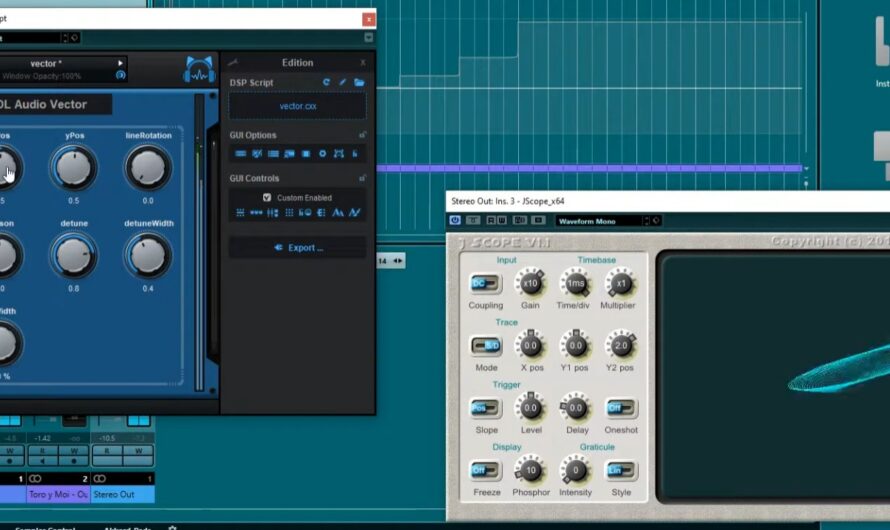The height and width of the screenshot is (530, 890).
Task: Click the yPos knob
Action: pyautogui.click(x=74, y=167)
